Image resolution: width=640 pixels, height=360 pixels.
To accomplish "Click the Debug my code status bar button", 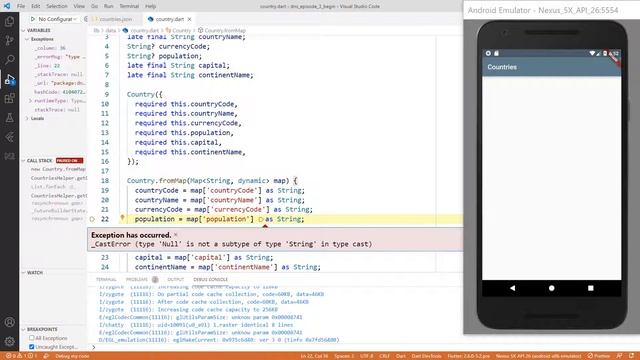I will click(x=72, y=356).
